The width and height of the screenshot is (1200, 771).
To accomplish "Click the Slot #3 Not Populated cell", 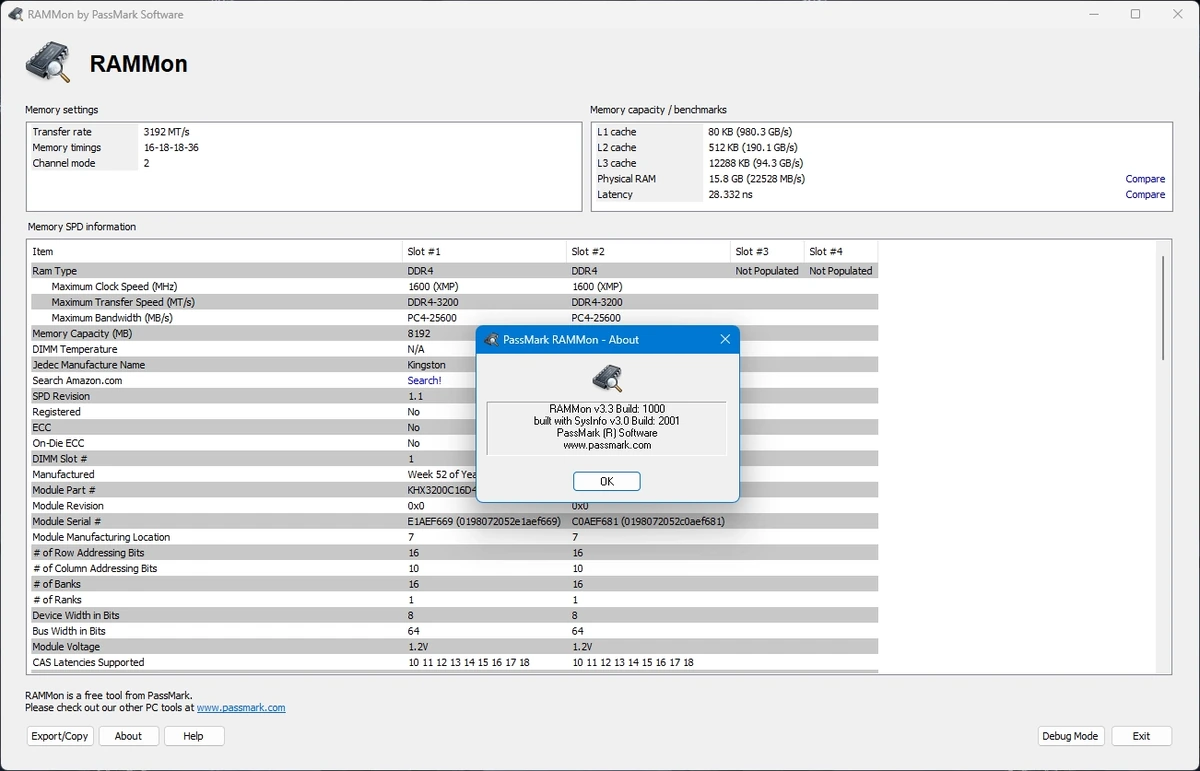I will click(767, 271).
